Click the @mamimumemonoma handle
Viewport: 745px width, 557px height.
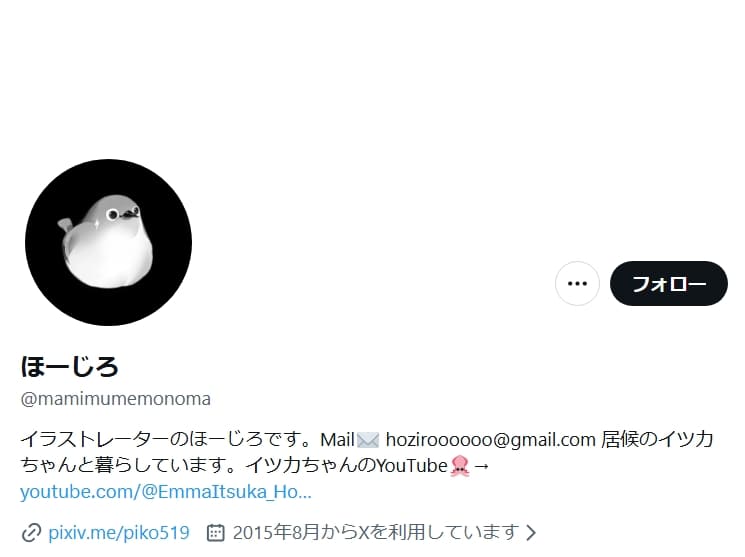tap(115, 399)
